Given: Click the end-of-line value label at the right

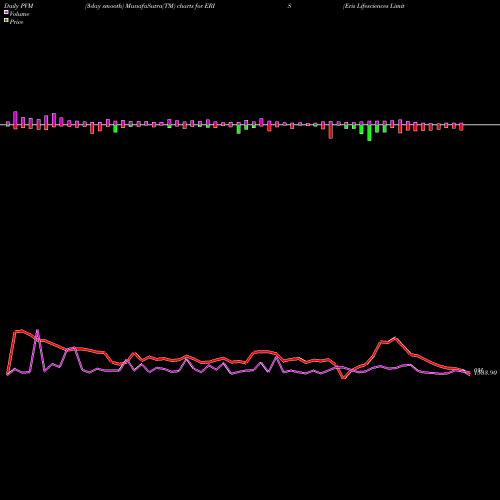Looking at the screenshot, I should click(485, 372).
